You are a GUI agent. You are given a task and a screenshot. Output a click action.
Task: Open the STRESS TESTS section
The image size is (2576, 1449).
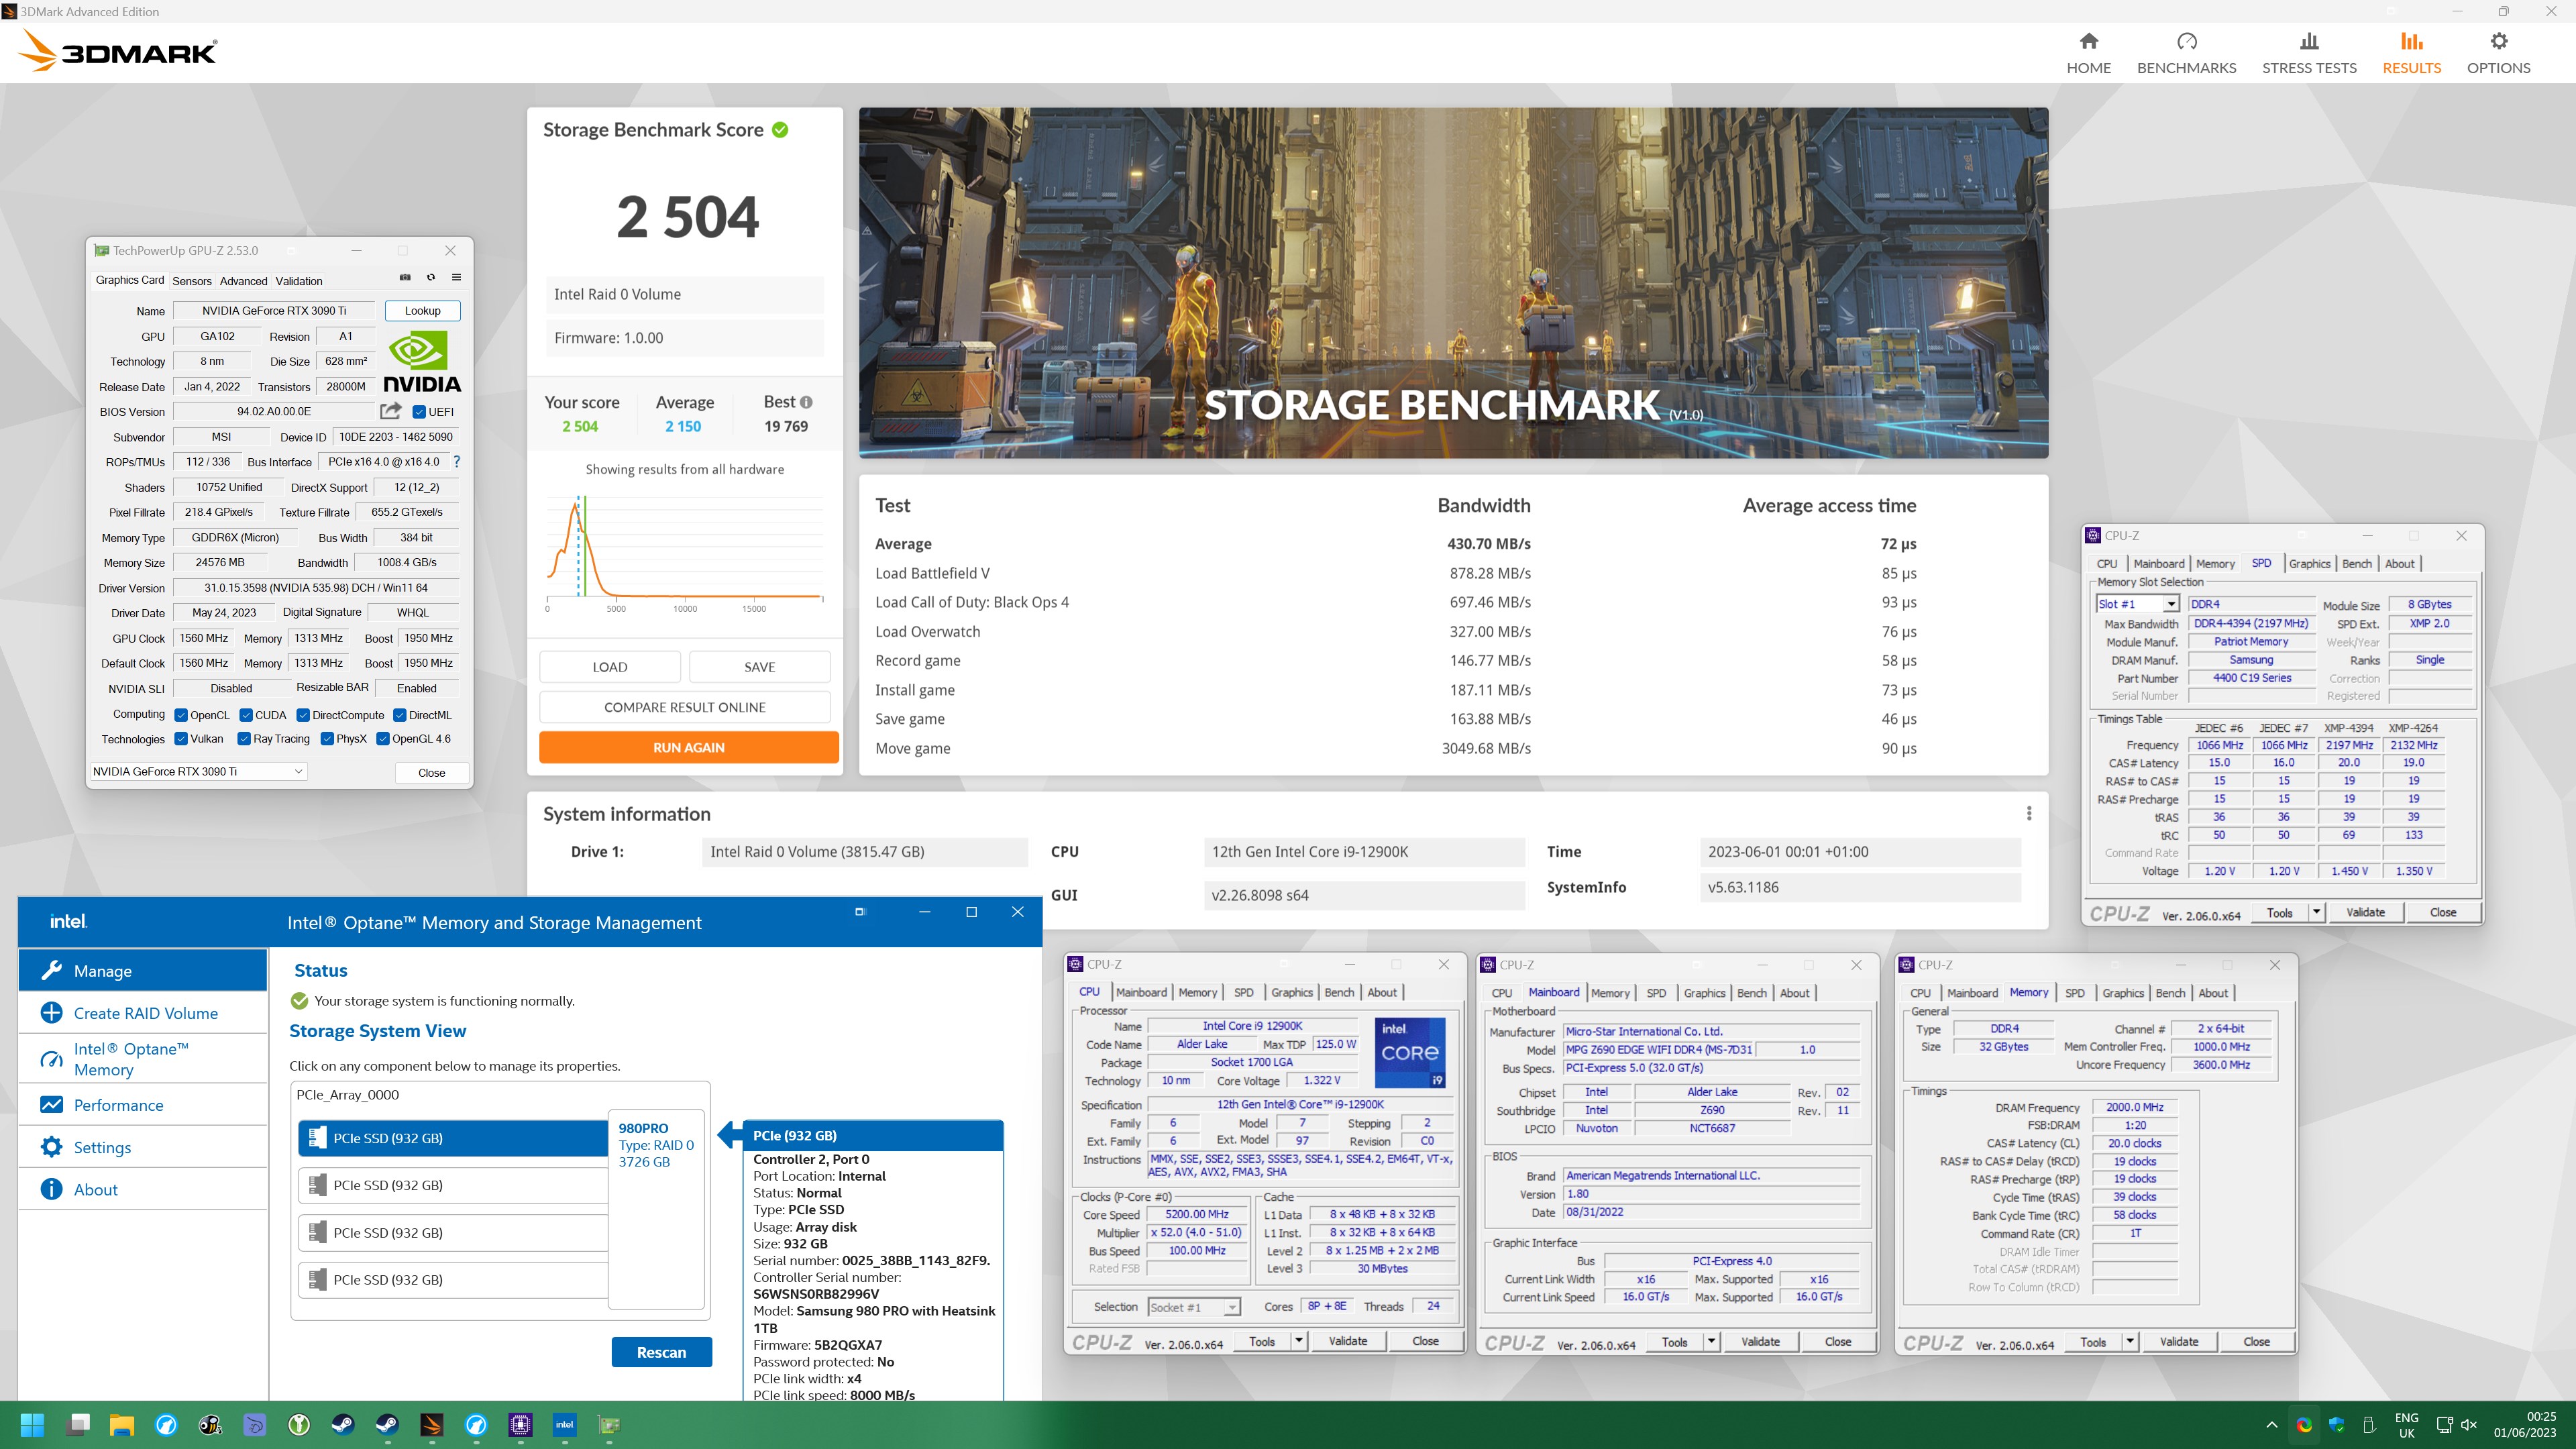point(2309,53)
